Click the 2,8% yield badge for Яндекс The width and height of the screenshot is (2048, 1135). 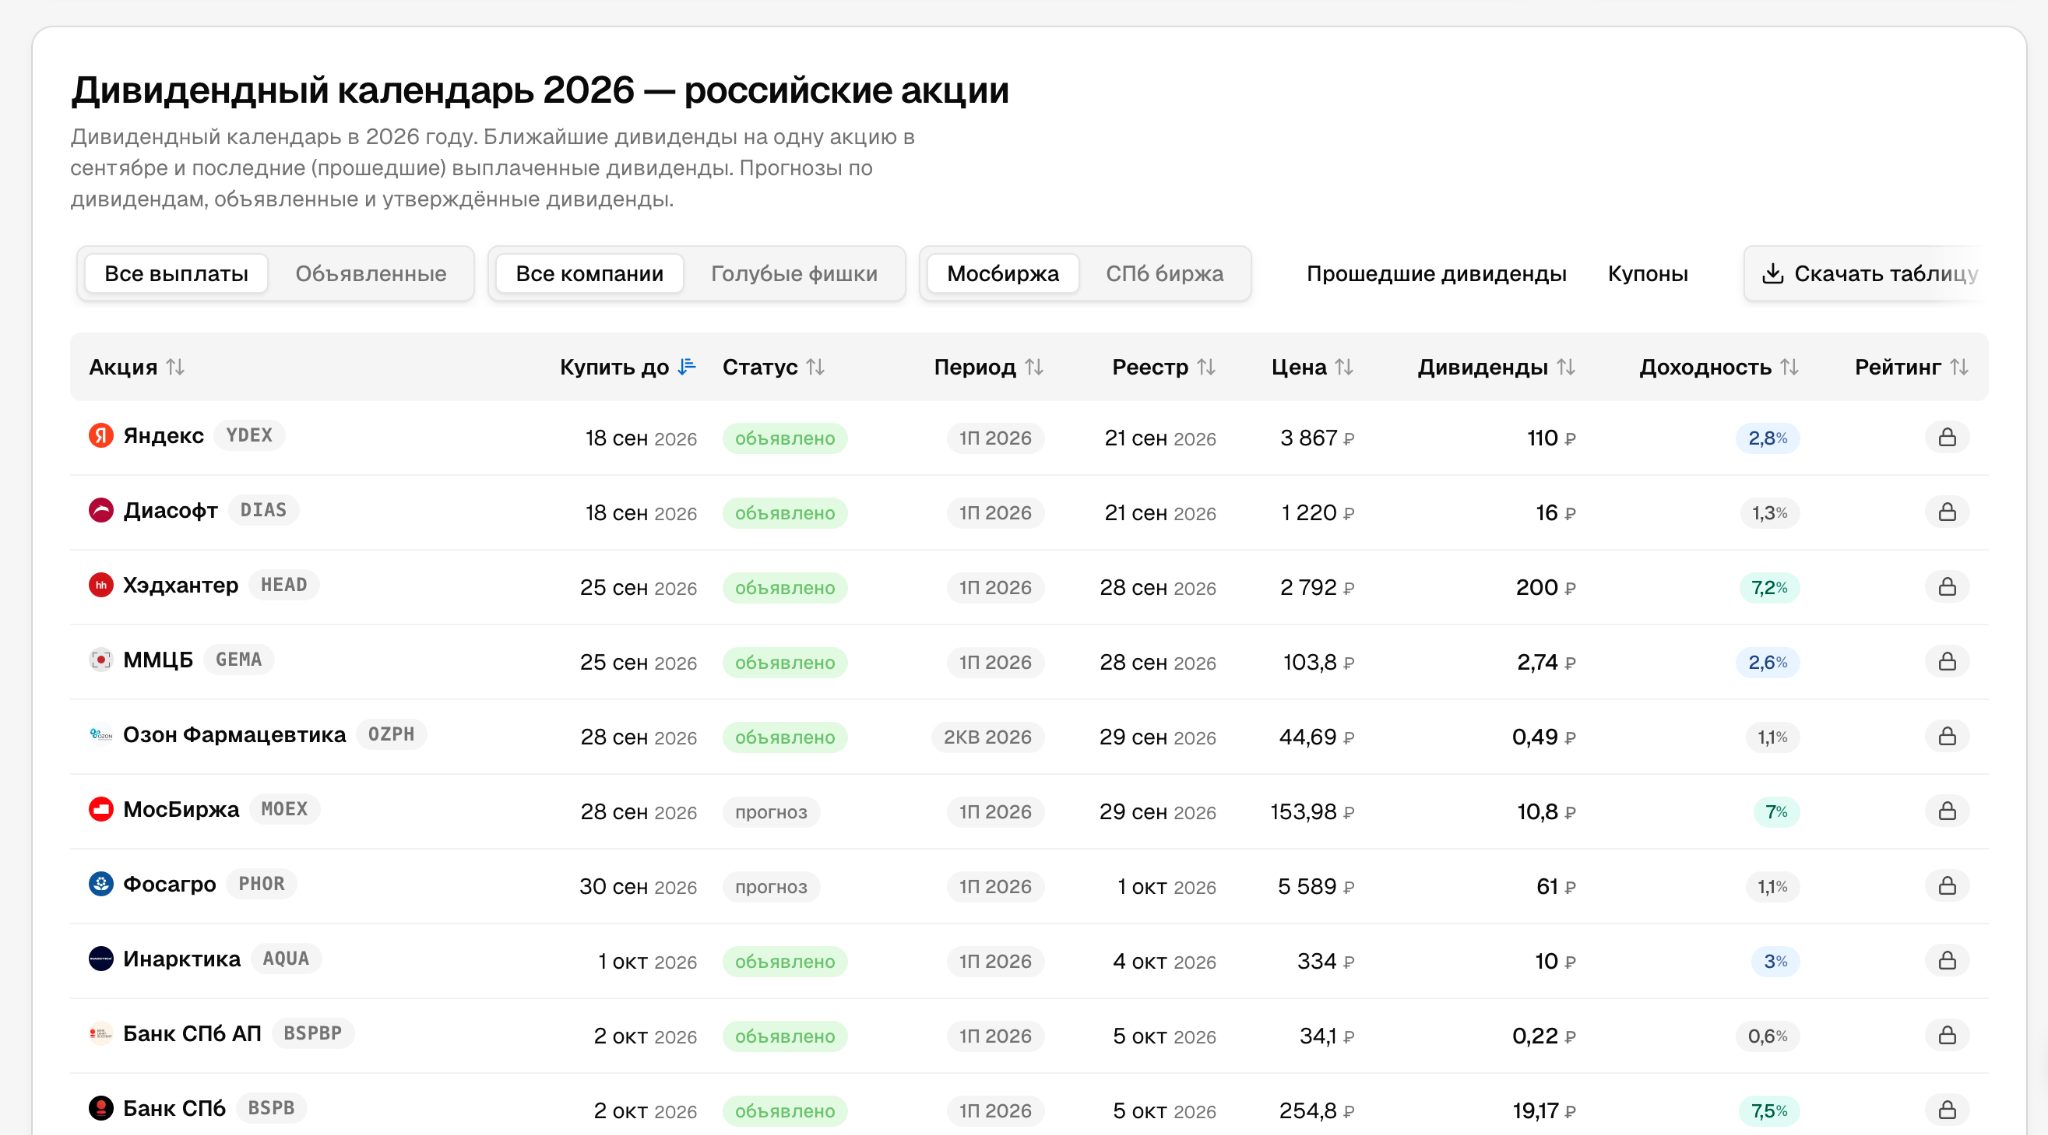point(1767,438)
